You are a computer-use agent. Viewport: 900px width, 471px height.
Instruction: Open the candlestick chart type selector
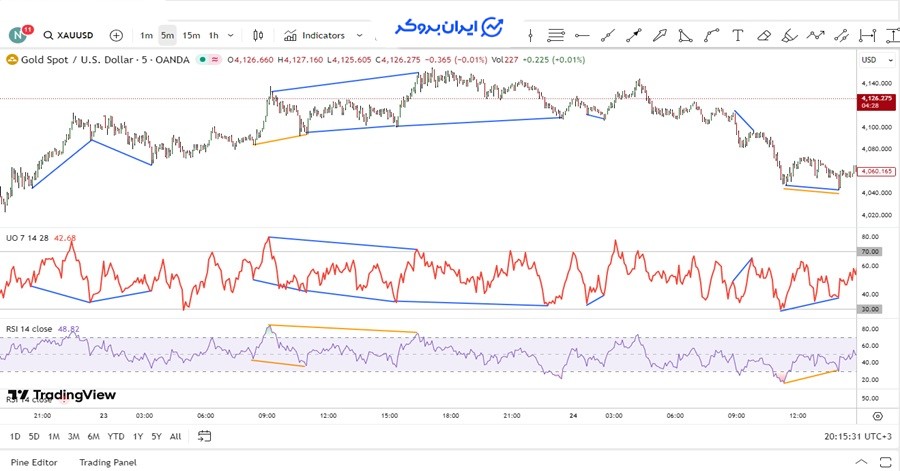pyautogui.click(x=259, y=35)
